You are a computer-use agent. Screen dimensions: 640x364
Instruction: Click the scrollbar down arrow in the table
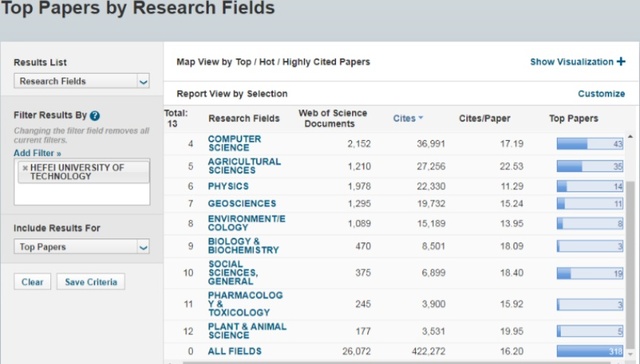[x=630, y=354]
